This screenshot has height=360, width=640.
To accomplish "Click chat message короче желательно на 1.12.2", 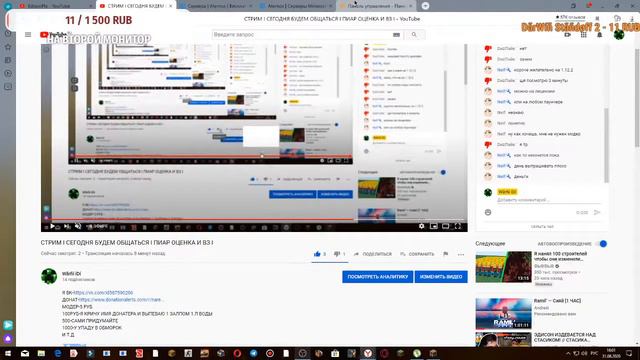I will (543, 70).
